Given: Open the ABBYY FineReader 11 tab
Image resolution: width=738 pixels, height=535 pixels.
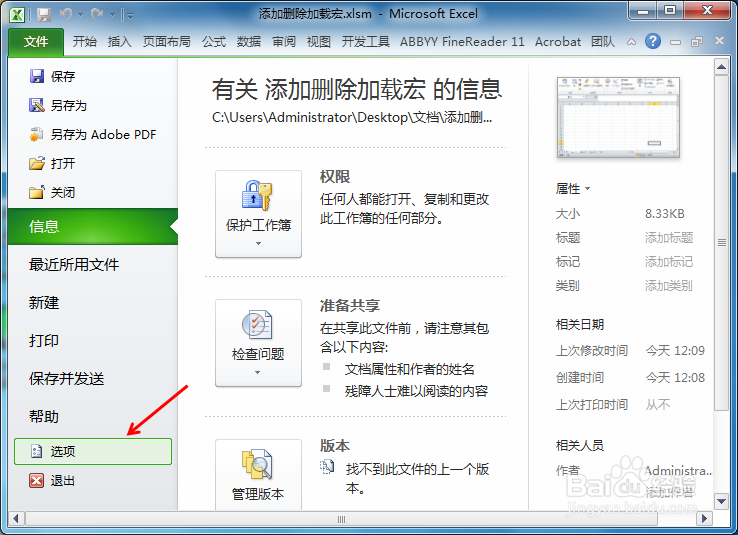Looking at the screenshot, I should (462, 42).
